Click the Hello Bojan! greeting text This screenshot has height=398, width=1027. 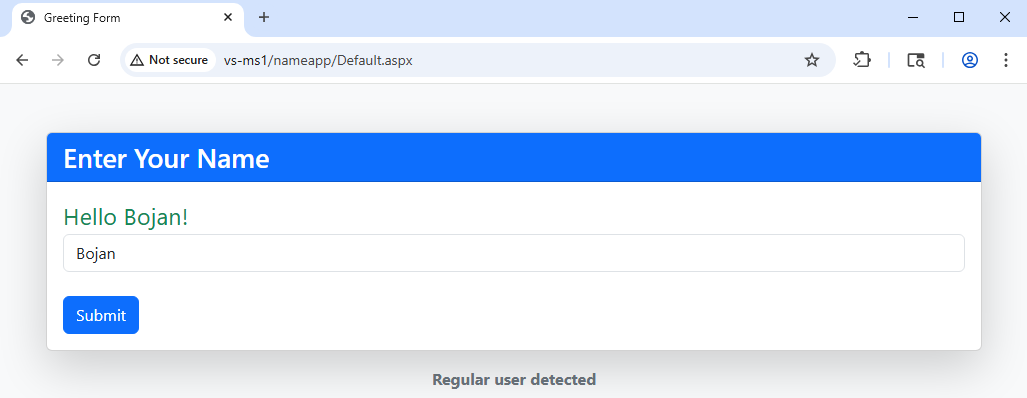[x=126, y=217]
